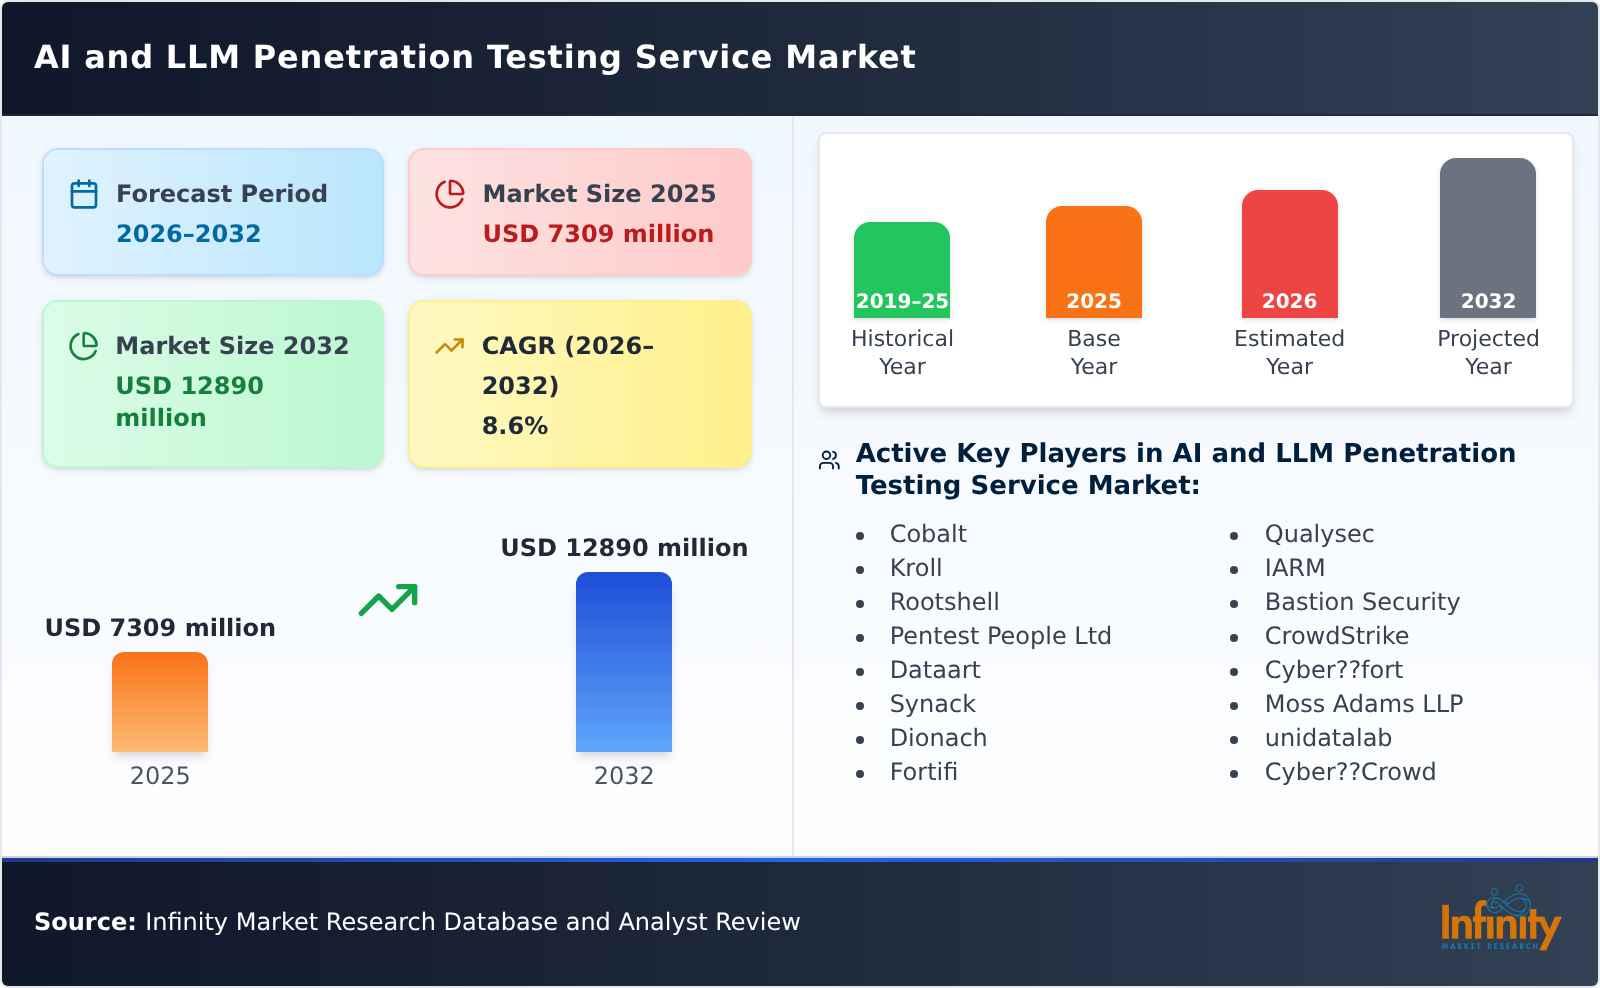Image resolution: width=1600 pixels, height=988 pixels.
Task: Toggle the 2025 Base Year orange bar
Action: click(1093, 262)
